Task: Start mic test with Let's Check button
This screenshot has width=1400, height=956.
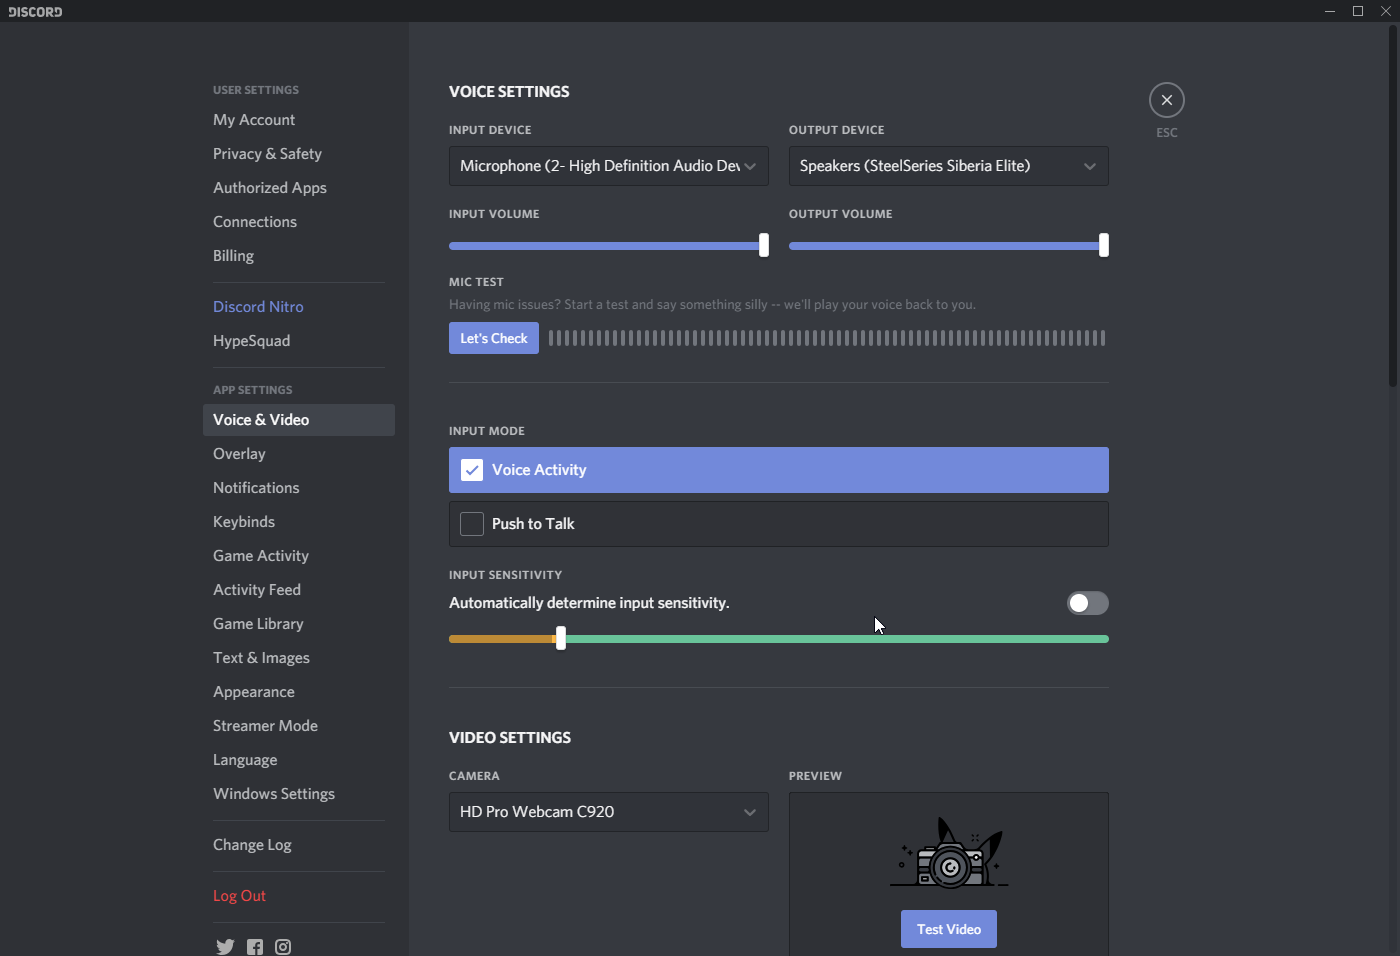Action: 494,338
